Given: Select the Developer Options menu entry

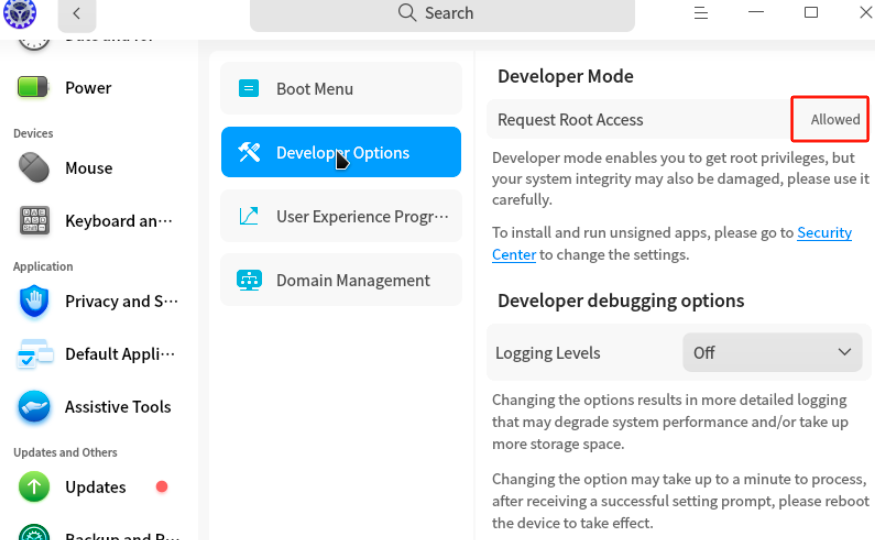Looking at the screenshot, I should tap(341, 153).
